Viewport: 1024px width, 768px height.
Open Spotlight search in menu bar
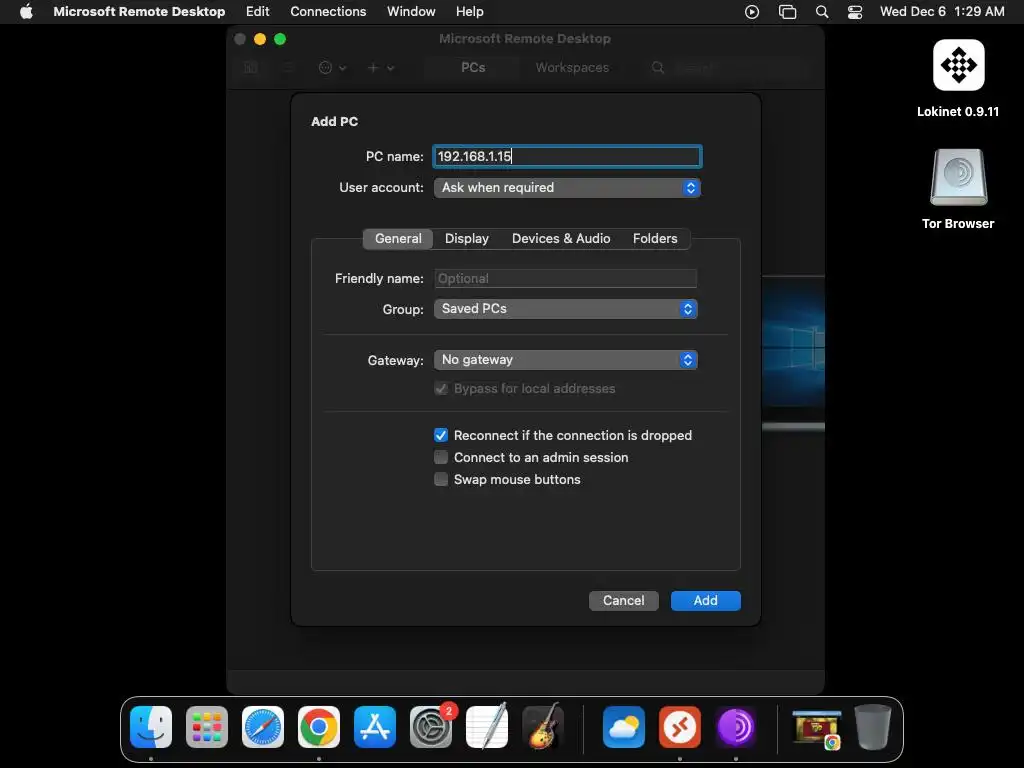(x=822, y=12)
